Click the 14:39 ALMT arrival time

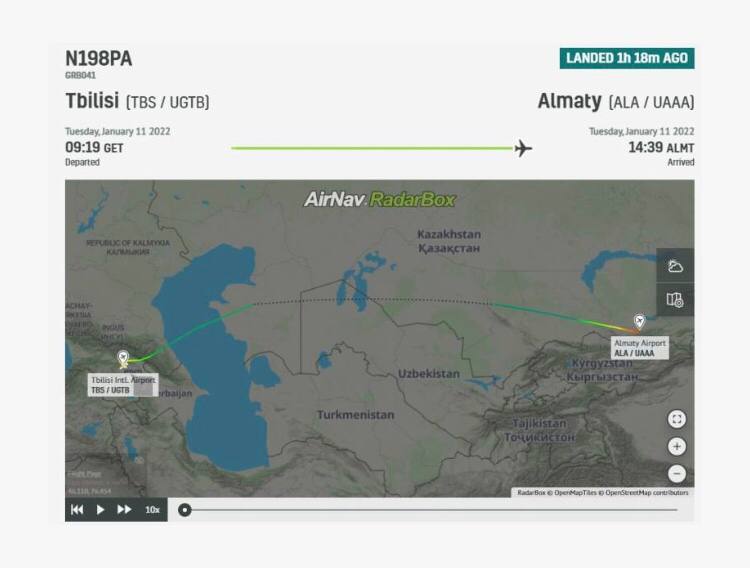point(662,147)
